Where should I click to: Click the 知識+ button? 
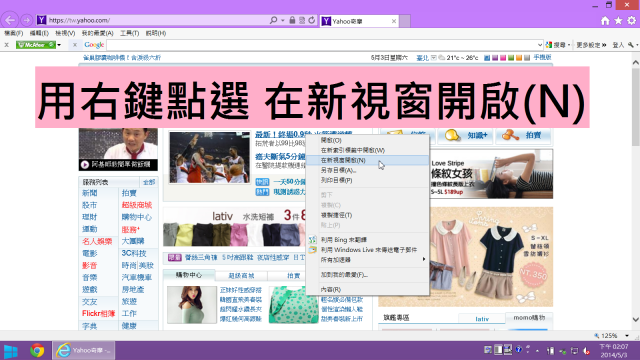[x=466, y=135]
